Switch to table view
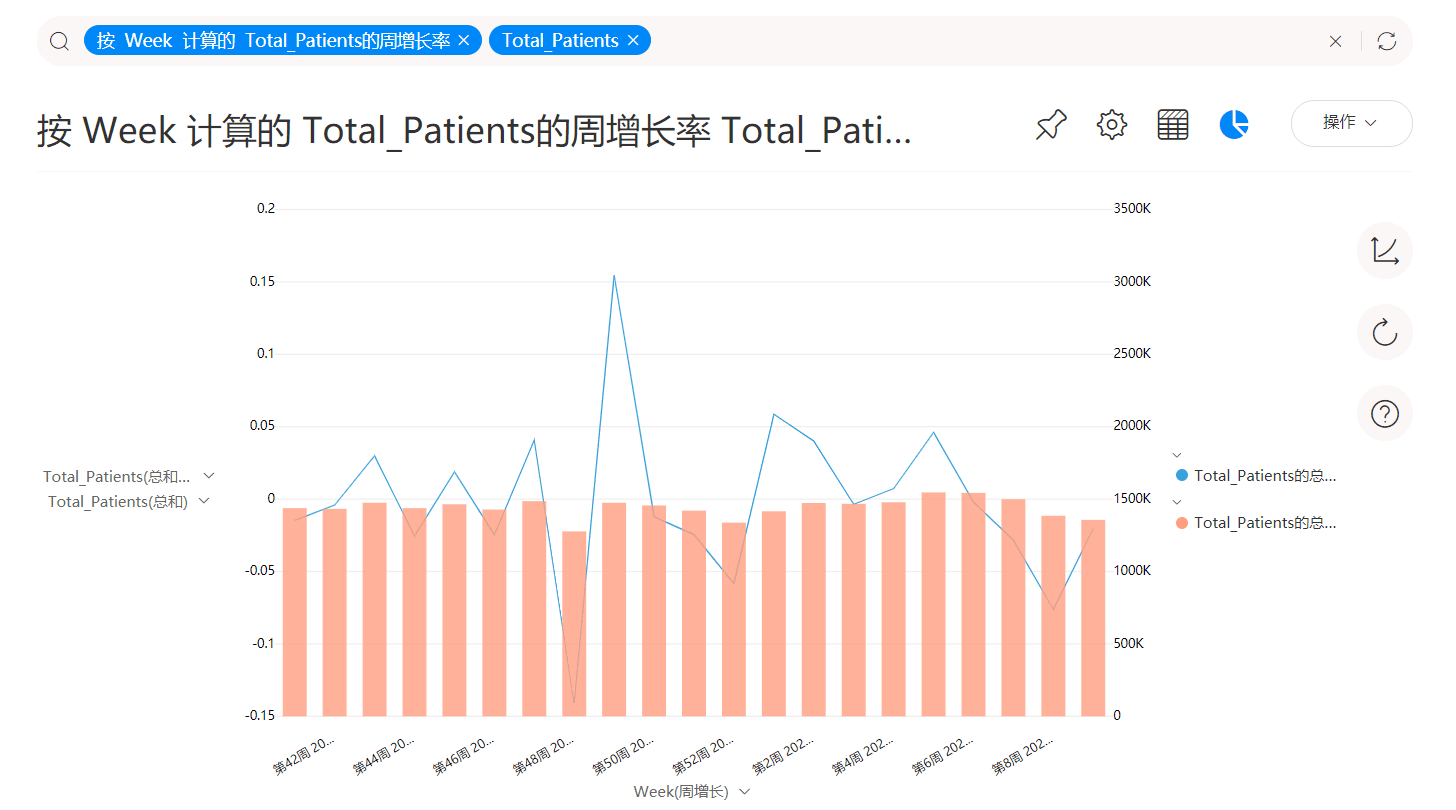This screenshot has height=810, width=1456. click(x=1173, y=125)
